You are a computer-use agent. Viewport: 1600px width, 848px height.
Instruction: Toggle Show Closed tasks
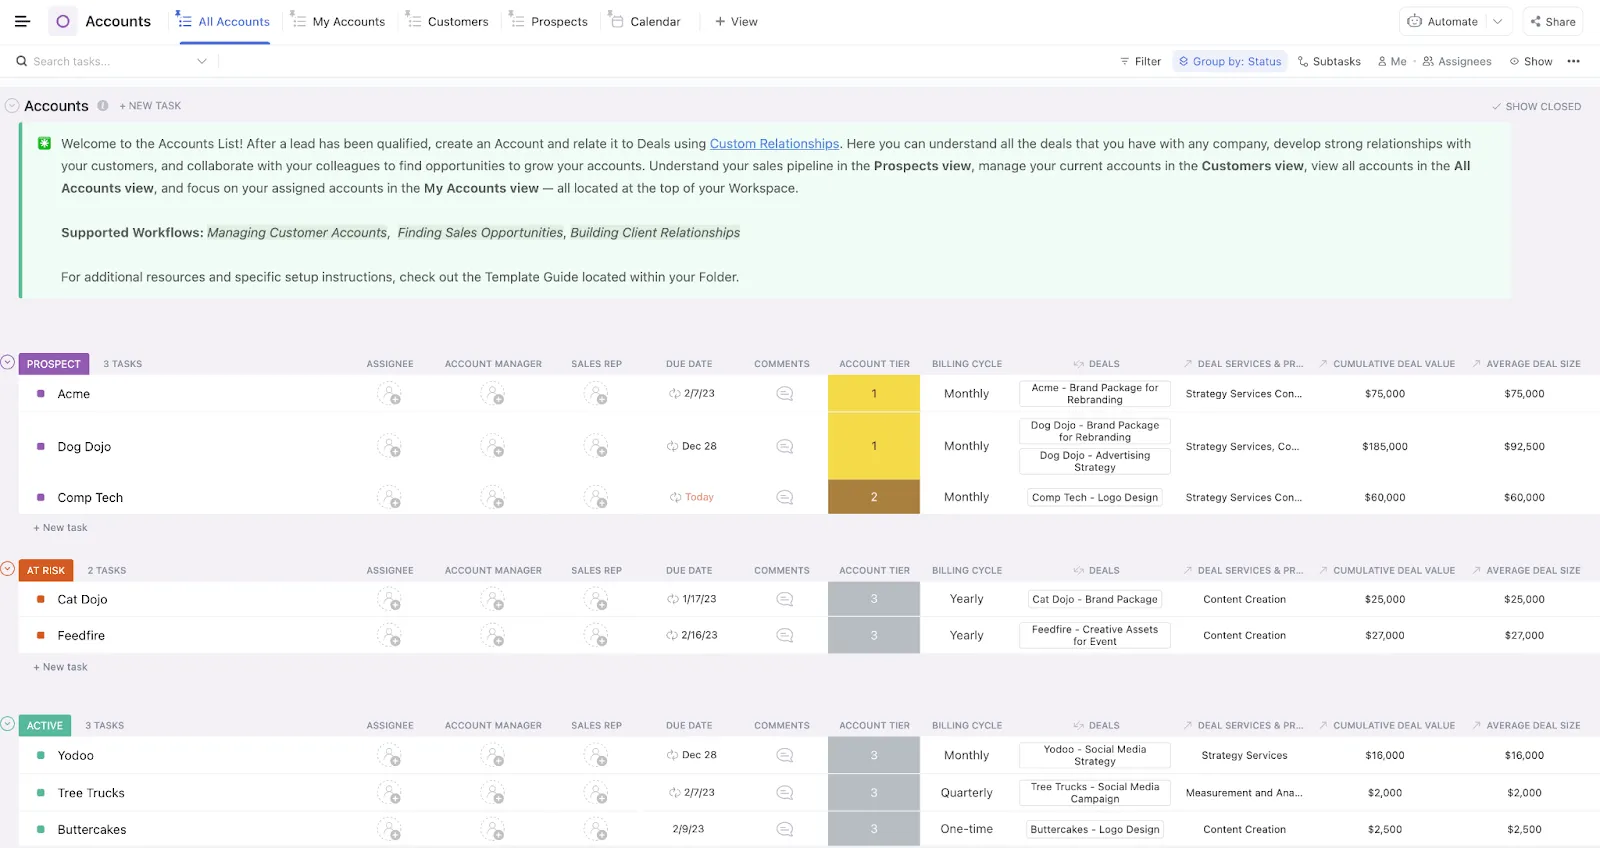point(1536,106)
